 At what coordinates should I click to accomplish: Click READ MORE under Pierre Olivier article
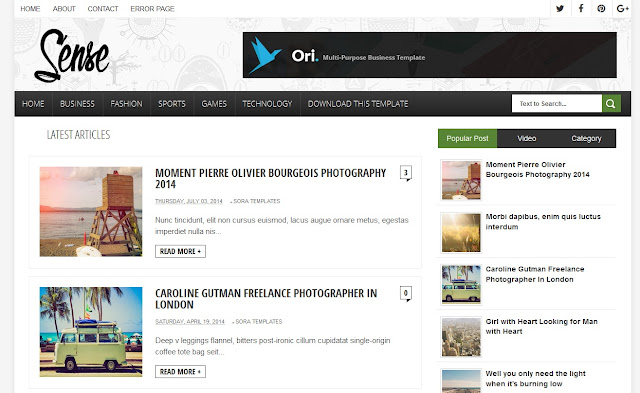pyautogui.click(x=180, y=251)
